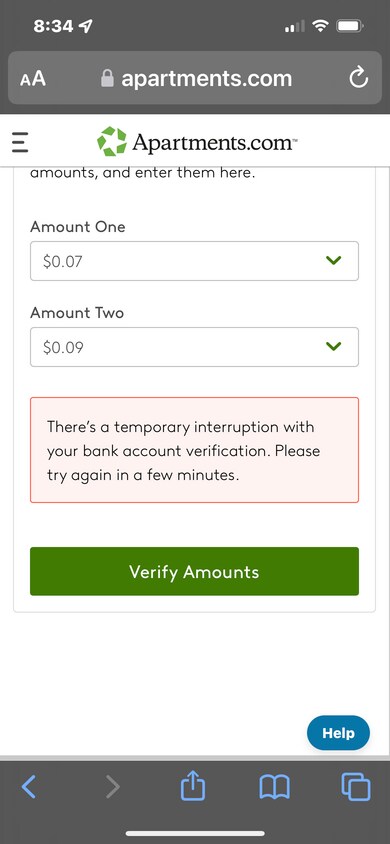Screen dimensions: 390x844
Task: Open the Safari share sheet icon
Action: tap(193, 785)
